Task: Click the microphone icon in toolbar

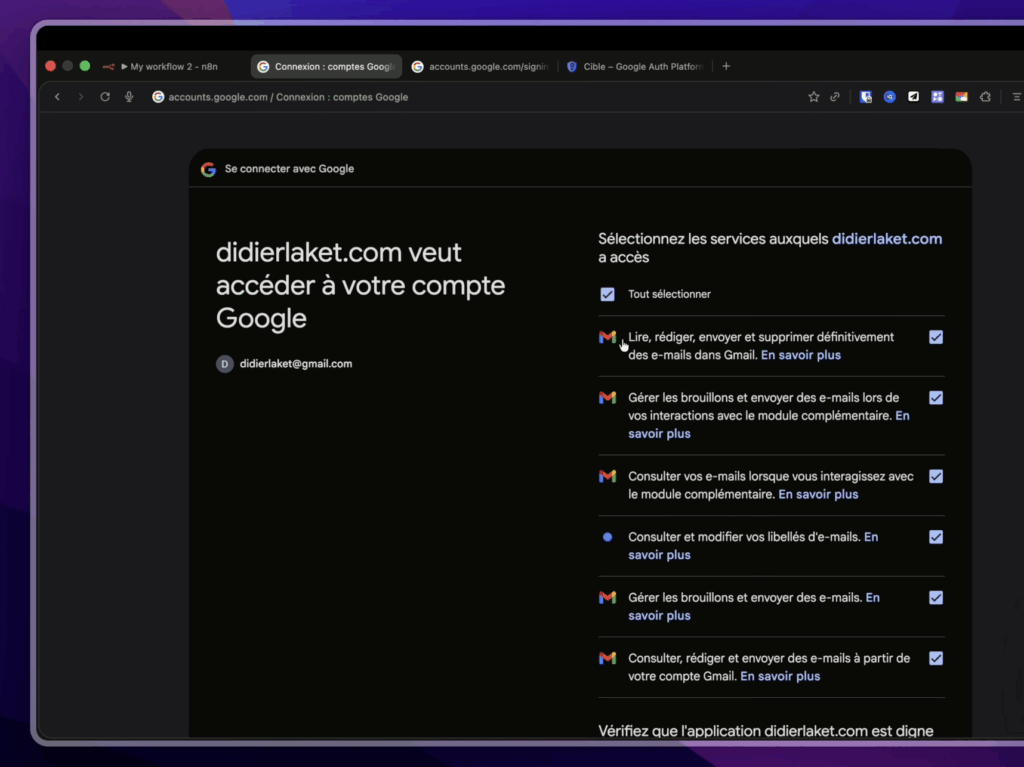Action: (129, 97)
